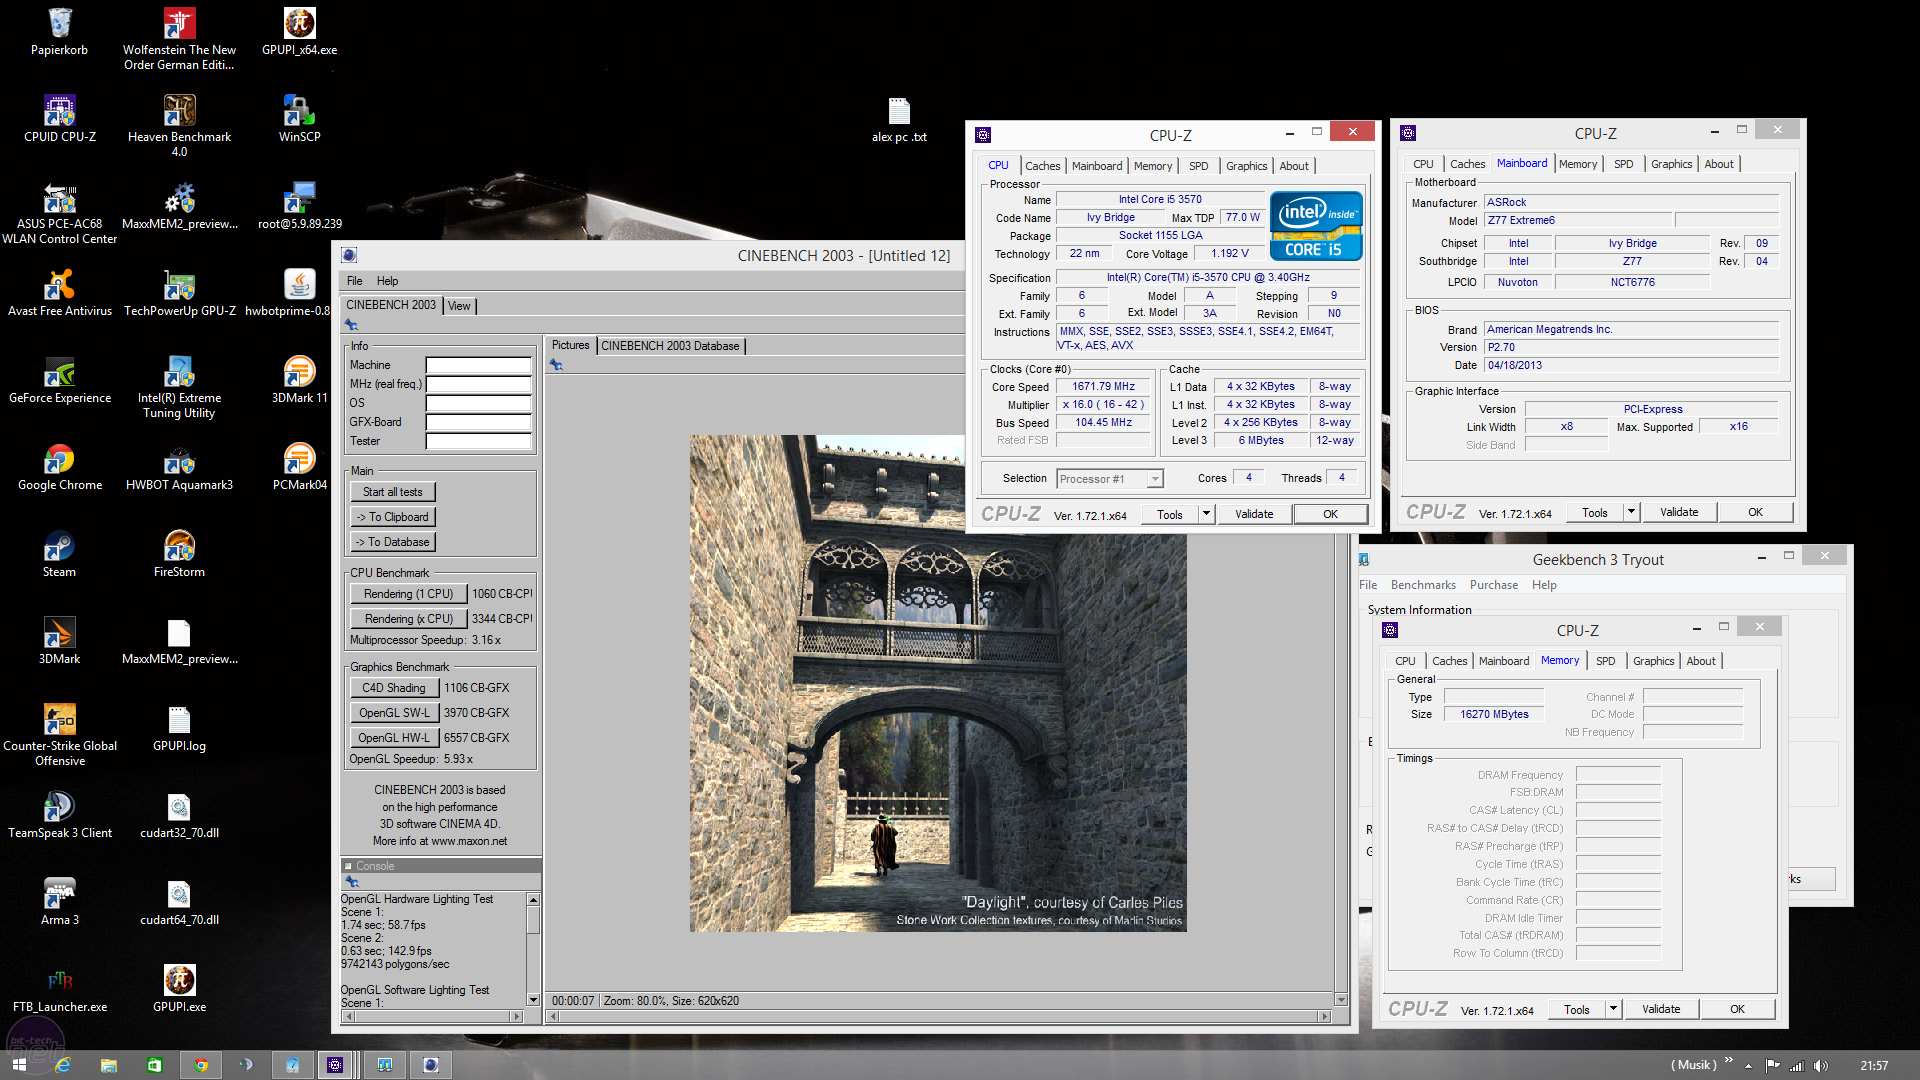Screen dimensions: 1920x1080
Task: Click into the Machine info field
Action: [478, 365]
